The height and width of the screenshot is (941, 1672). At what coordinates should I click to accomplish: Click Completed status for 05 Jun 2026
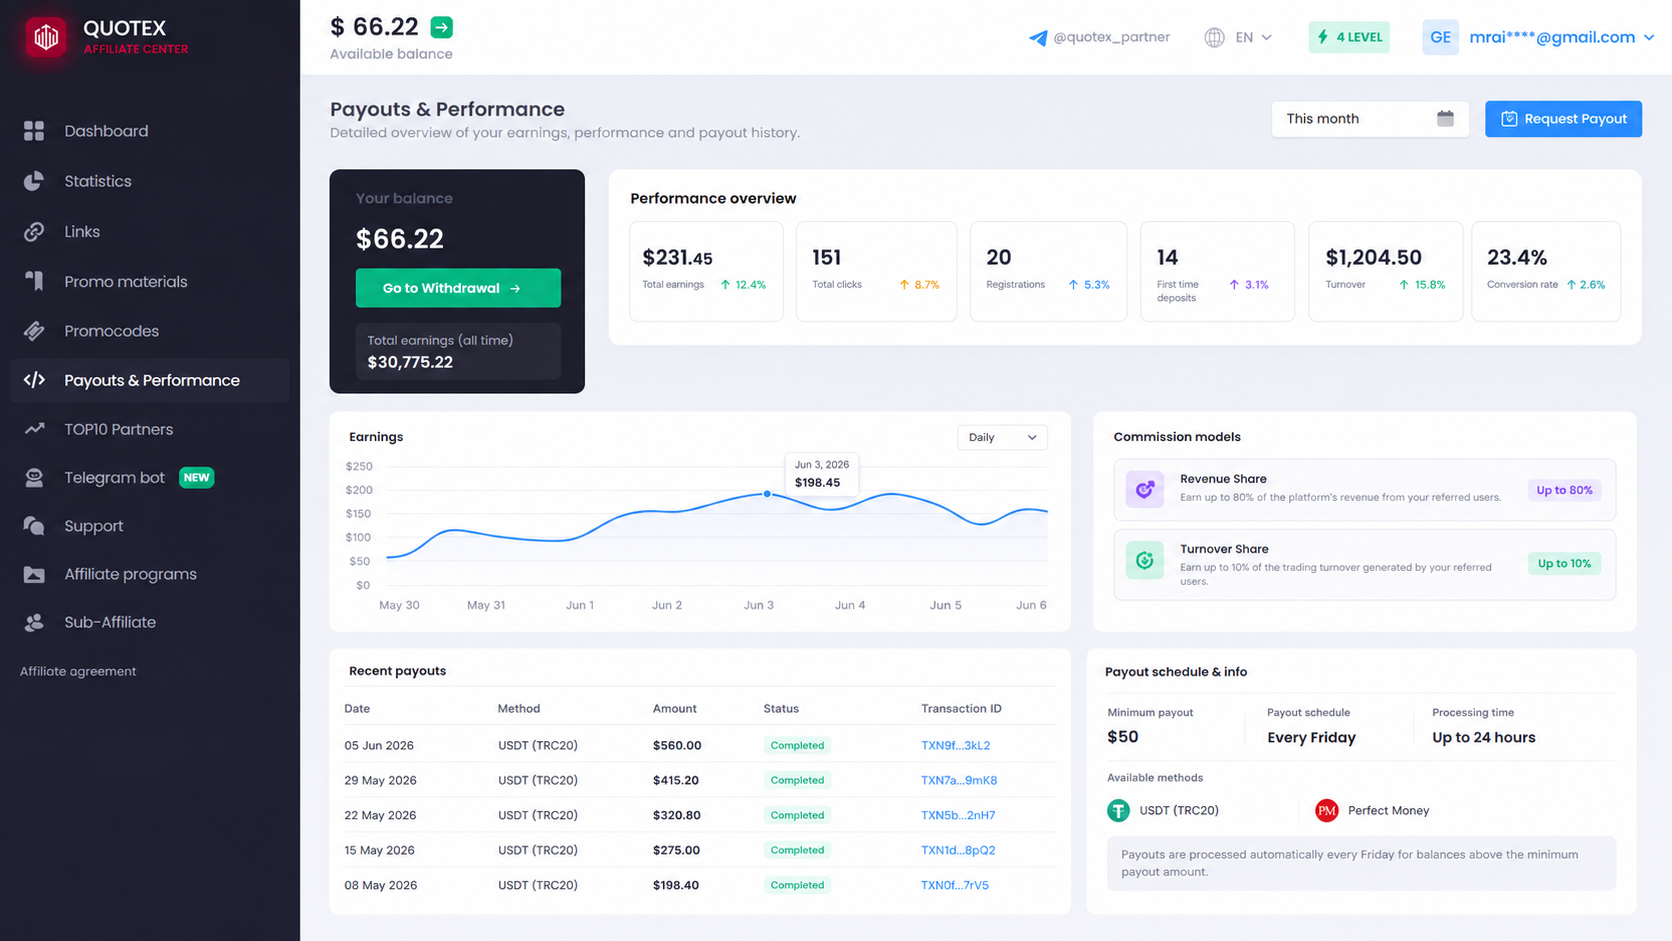coord(797,745)
